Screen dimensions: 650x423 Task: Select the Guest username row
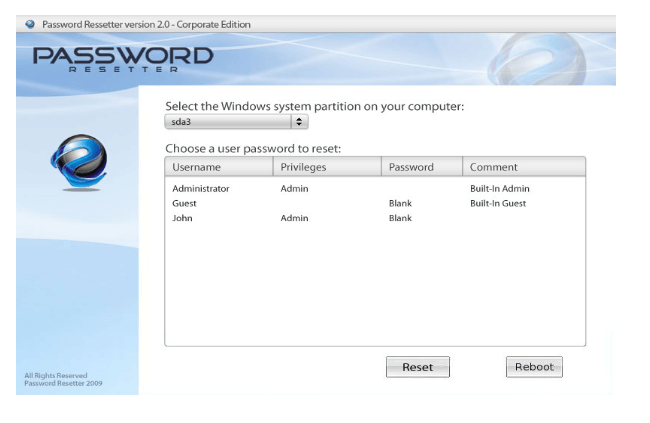pos(375,203)
